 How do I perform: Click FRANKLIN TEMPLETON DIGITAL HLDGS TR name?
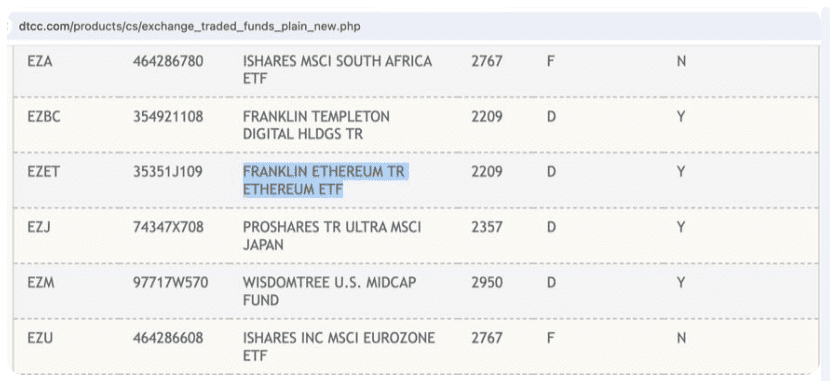[316, 125]
